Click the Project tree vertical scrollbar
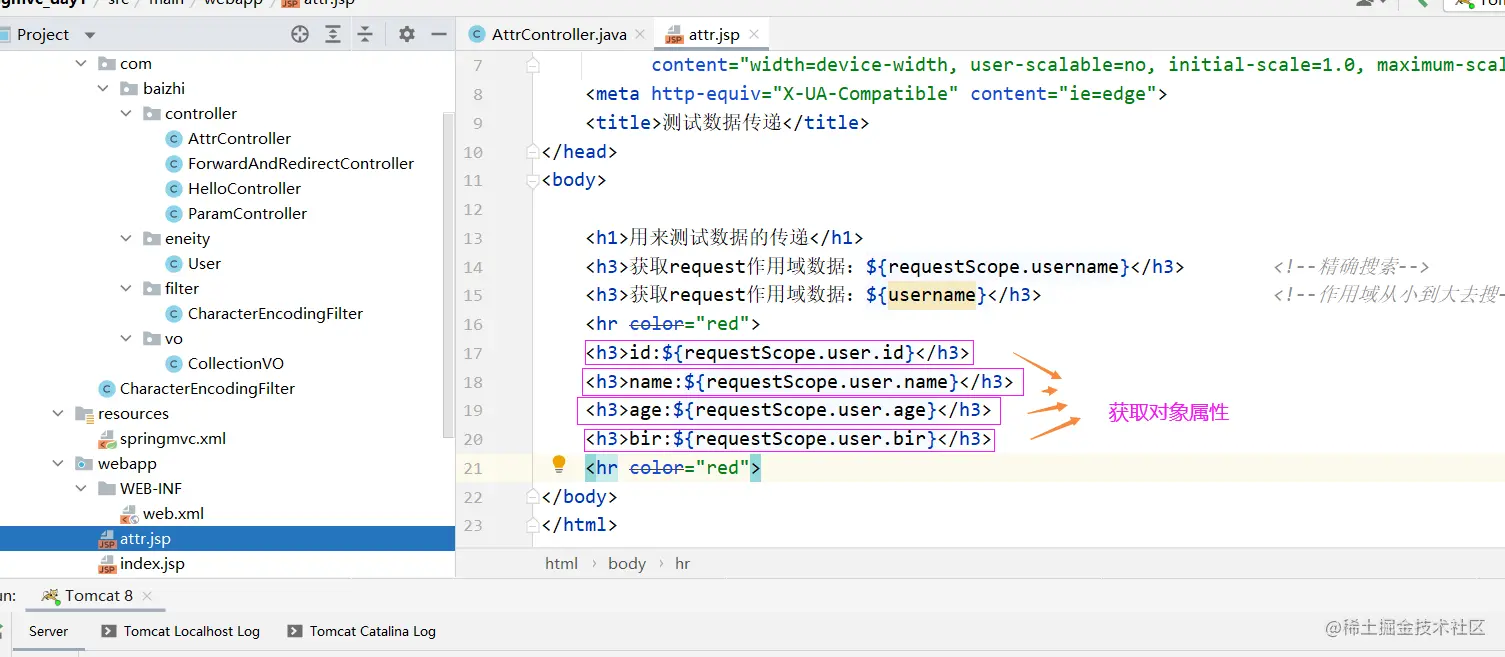The image size is (1505, 657). pos(448,275)
